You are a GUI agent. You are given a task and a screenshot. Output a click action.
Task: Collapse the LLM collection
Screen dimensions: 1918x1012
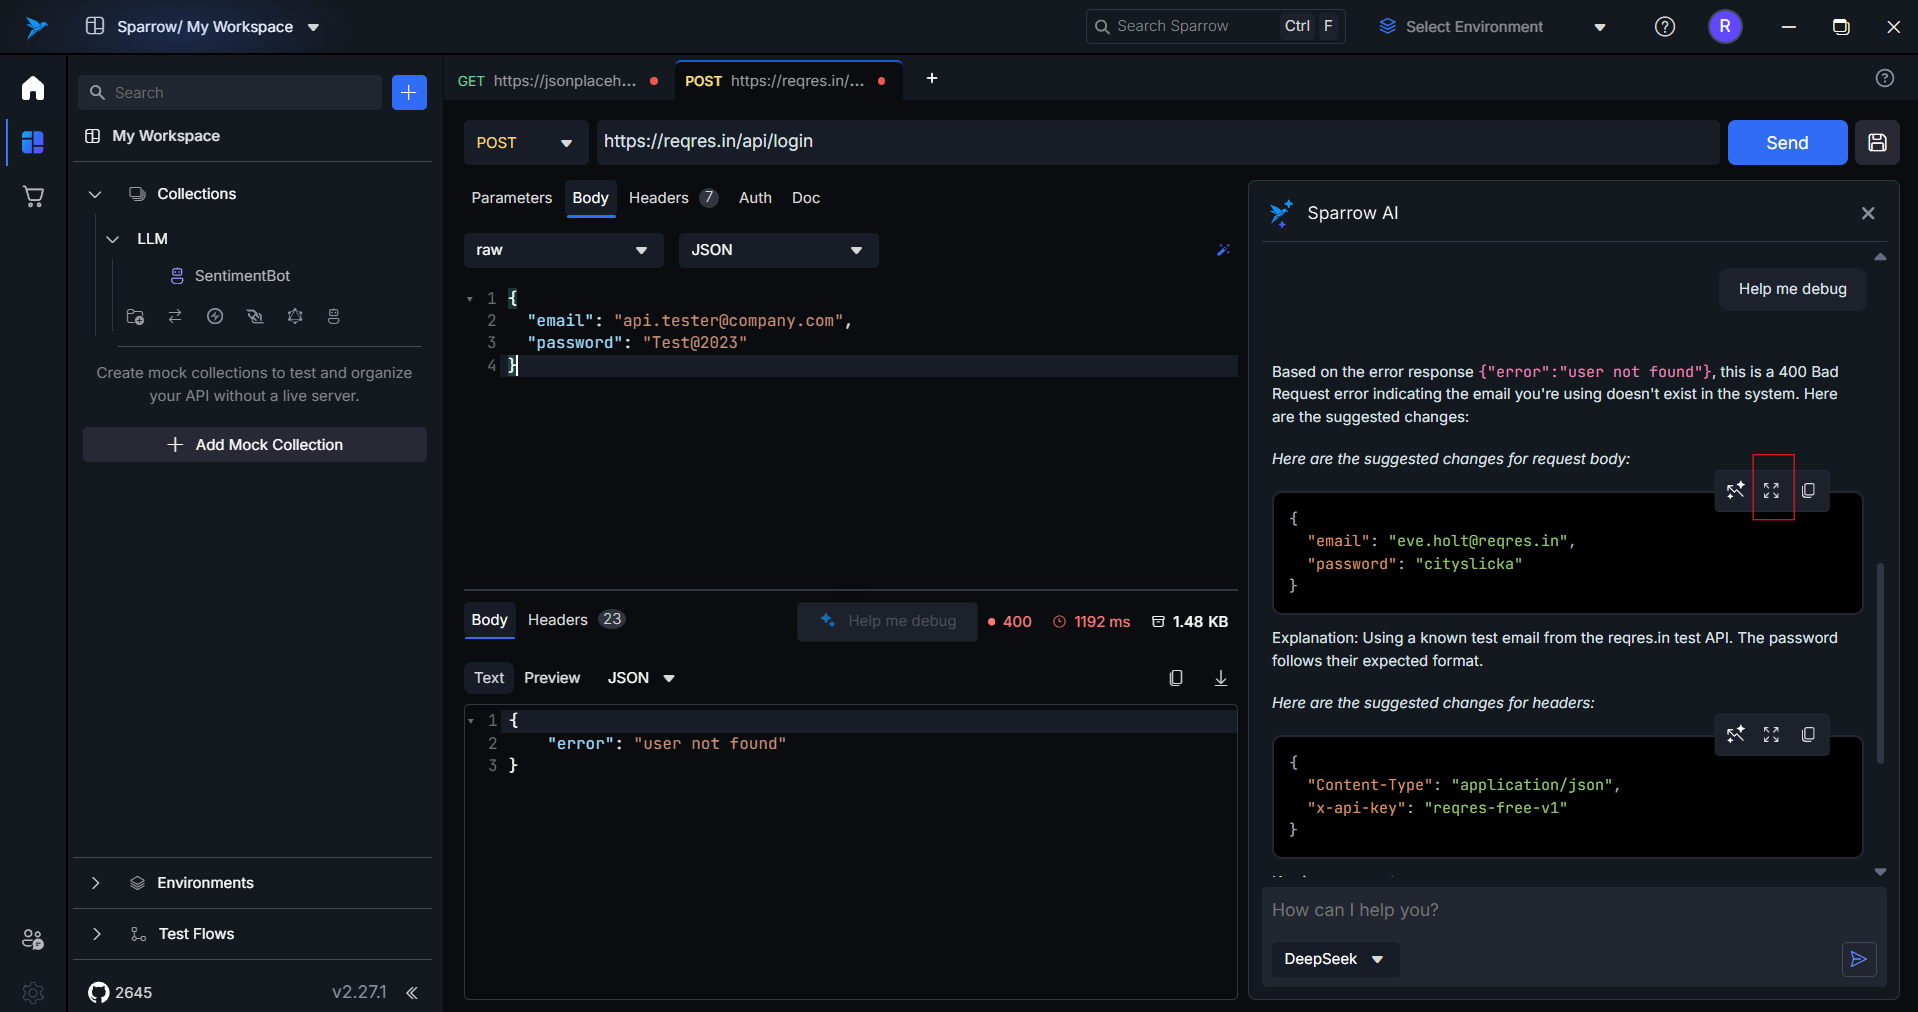(113, 239)
